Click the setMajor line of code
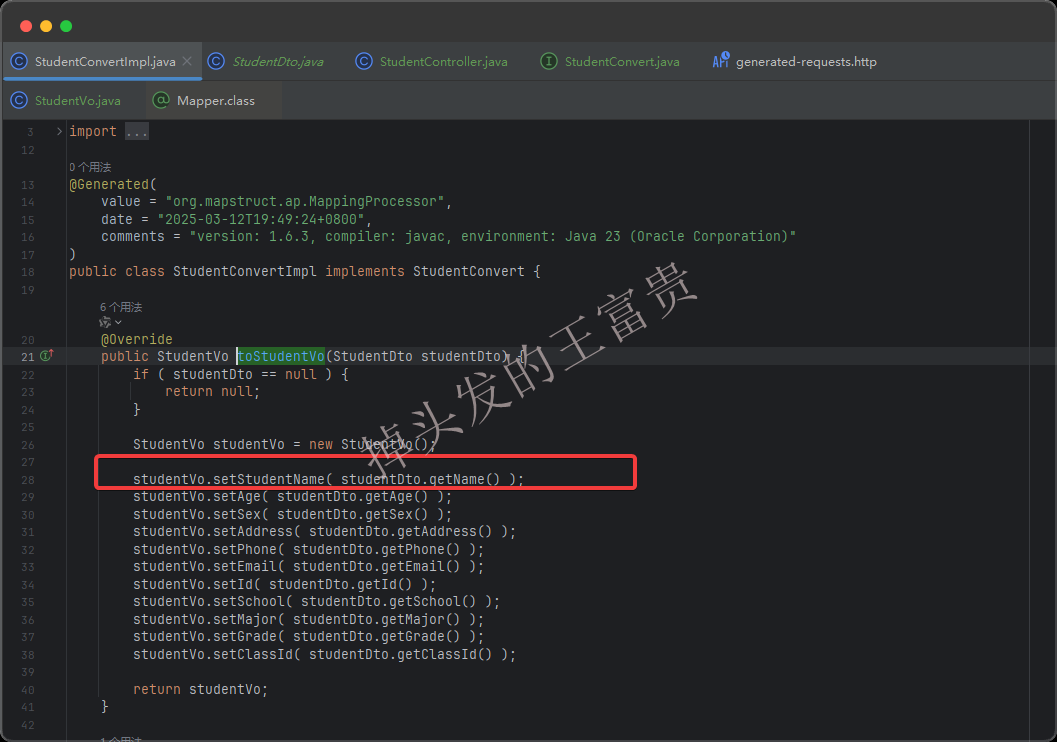The image size is (1057, 742). coord(308,619)
